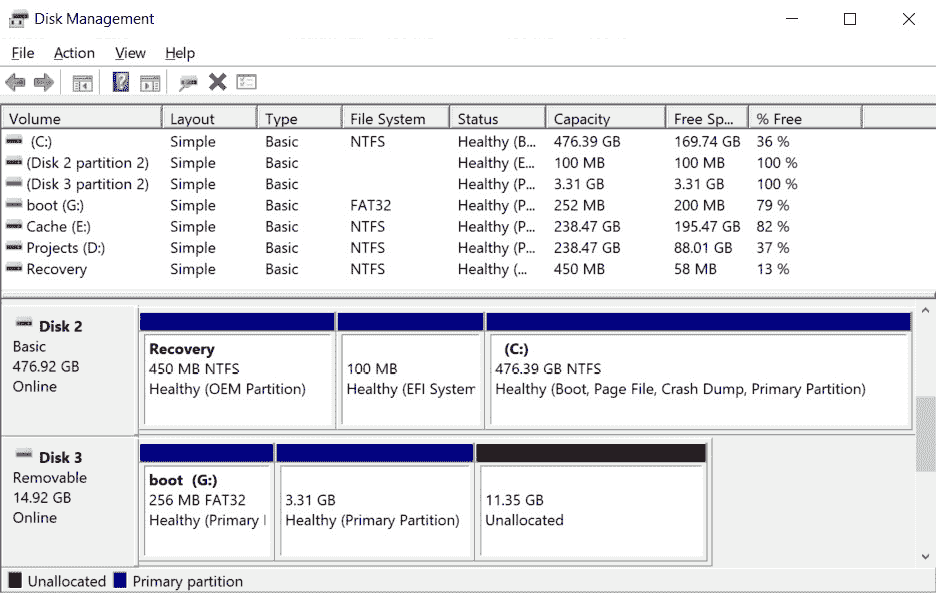936x593 pixels.
Task: Sort volumes by the Status column header
Action: pyautogui.click(x=480, y=116)
